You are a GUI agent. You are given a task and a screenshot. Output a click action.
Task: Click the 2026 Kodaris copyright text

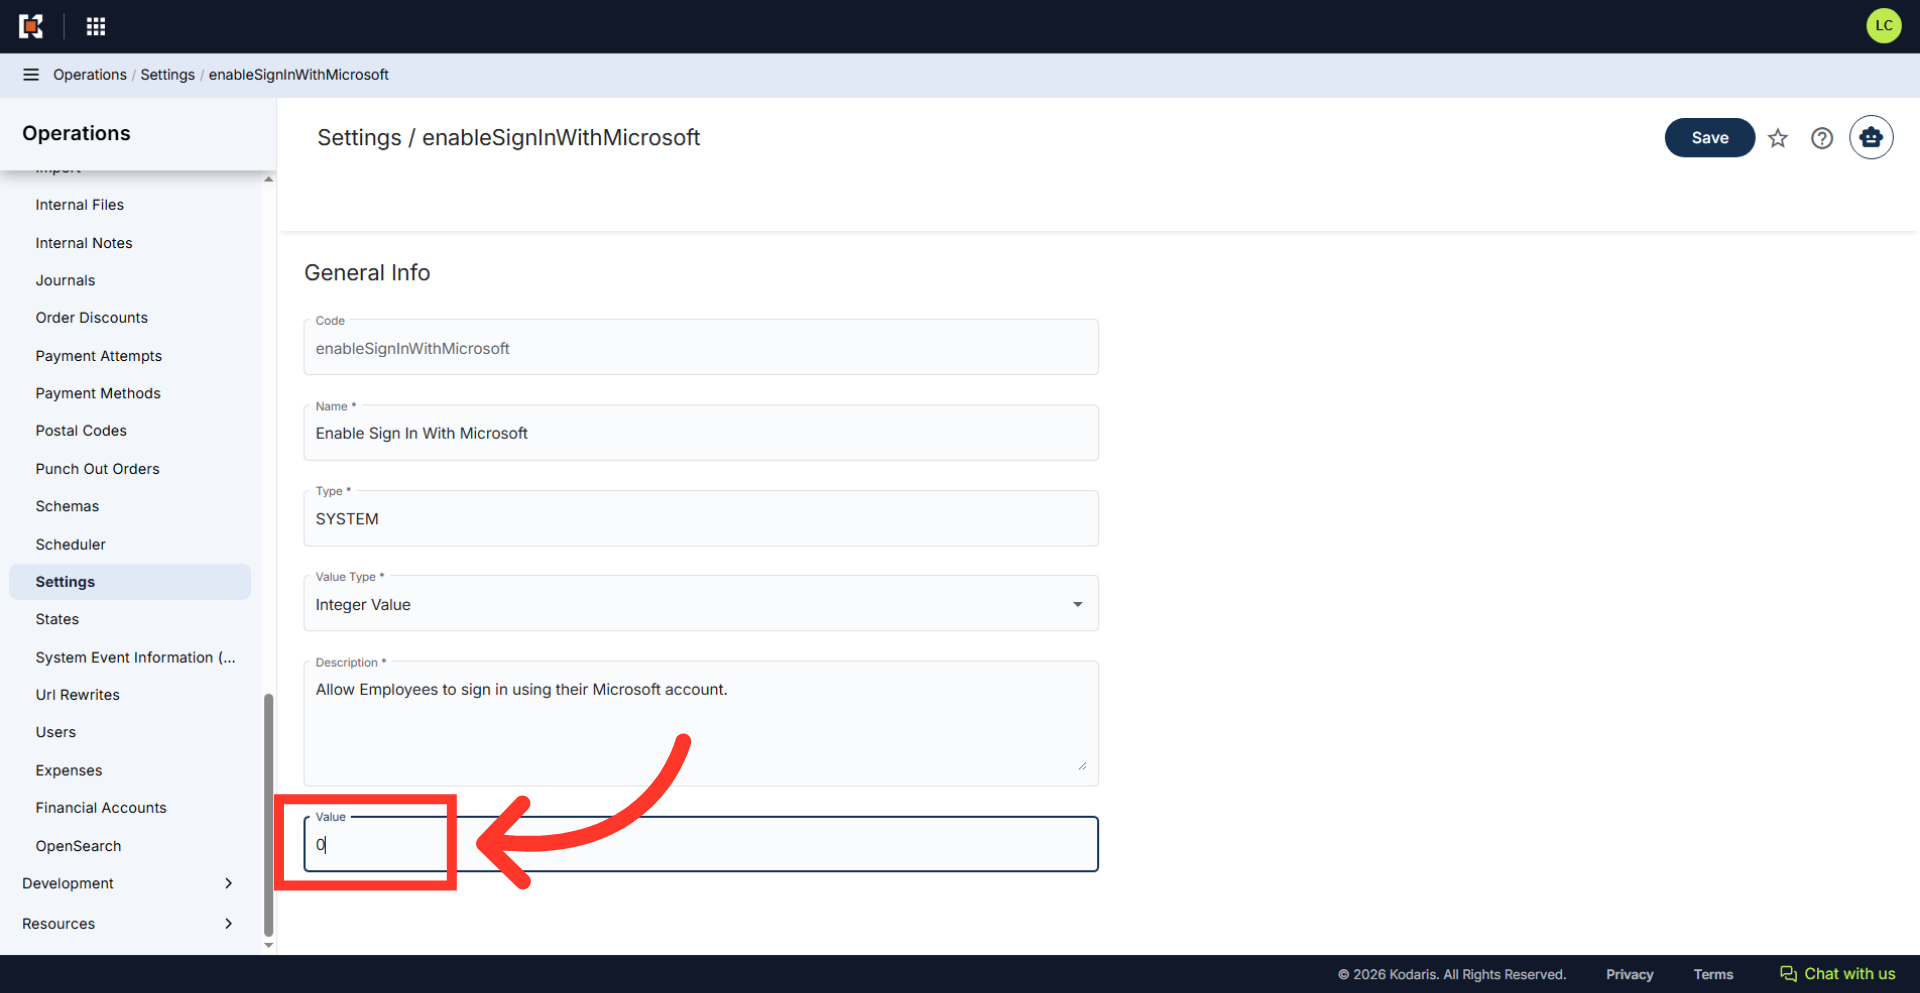click(x=1452, y=974)
